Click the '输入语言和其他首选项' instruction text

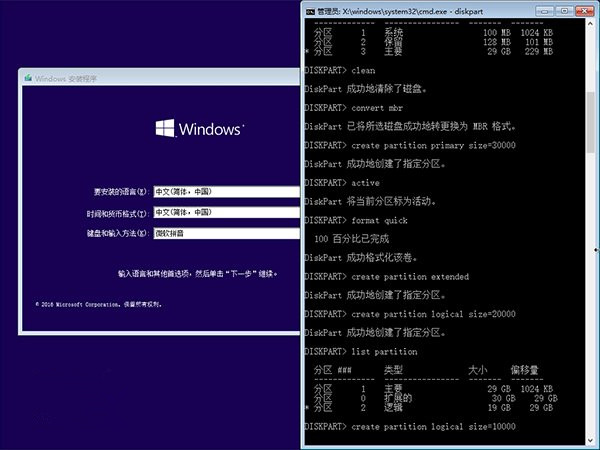point(198,274)
